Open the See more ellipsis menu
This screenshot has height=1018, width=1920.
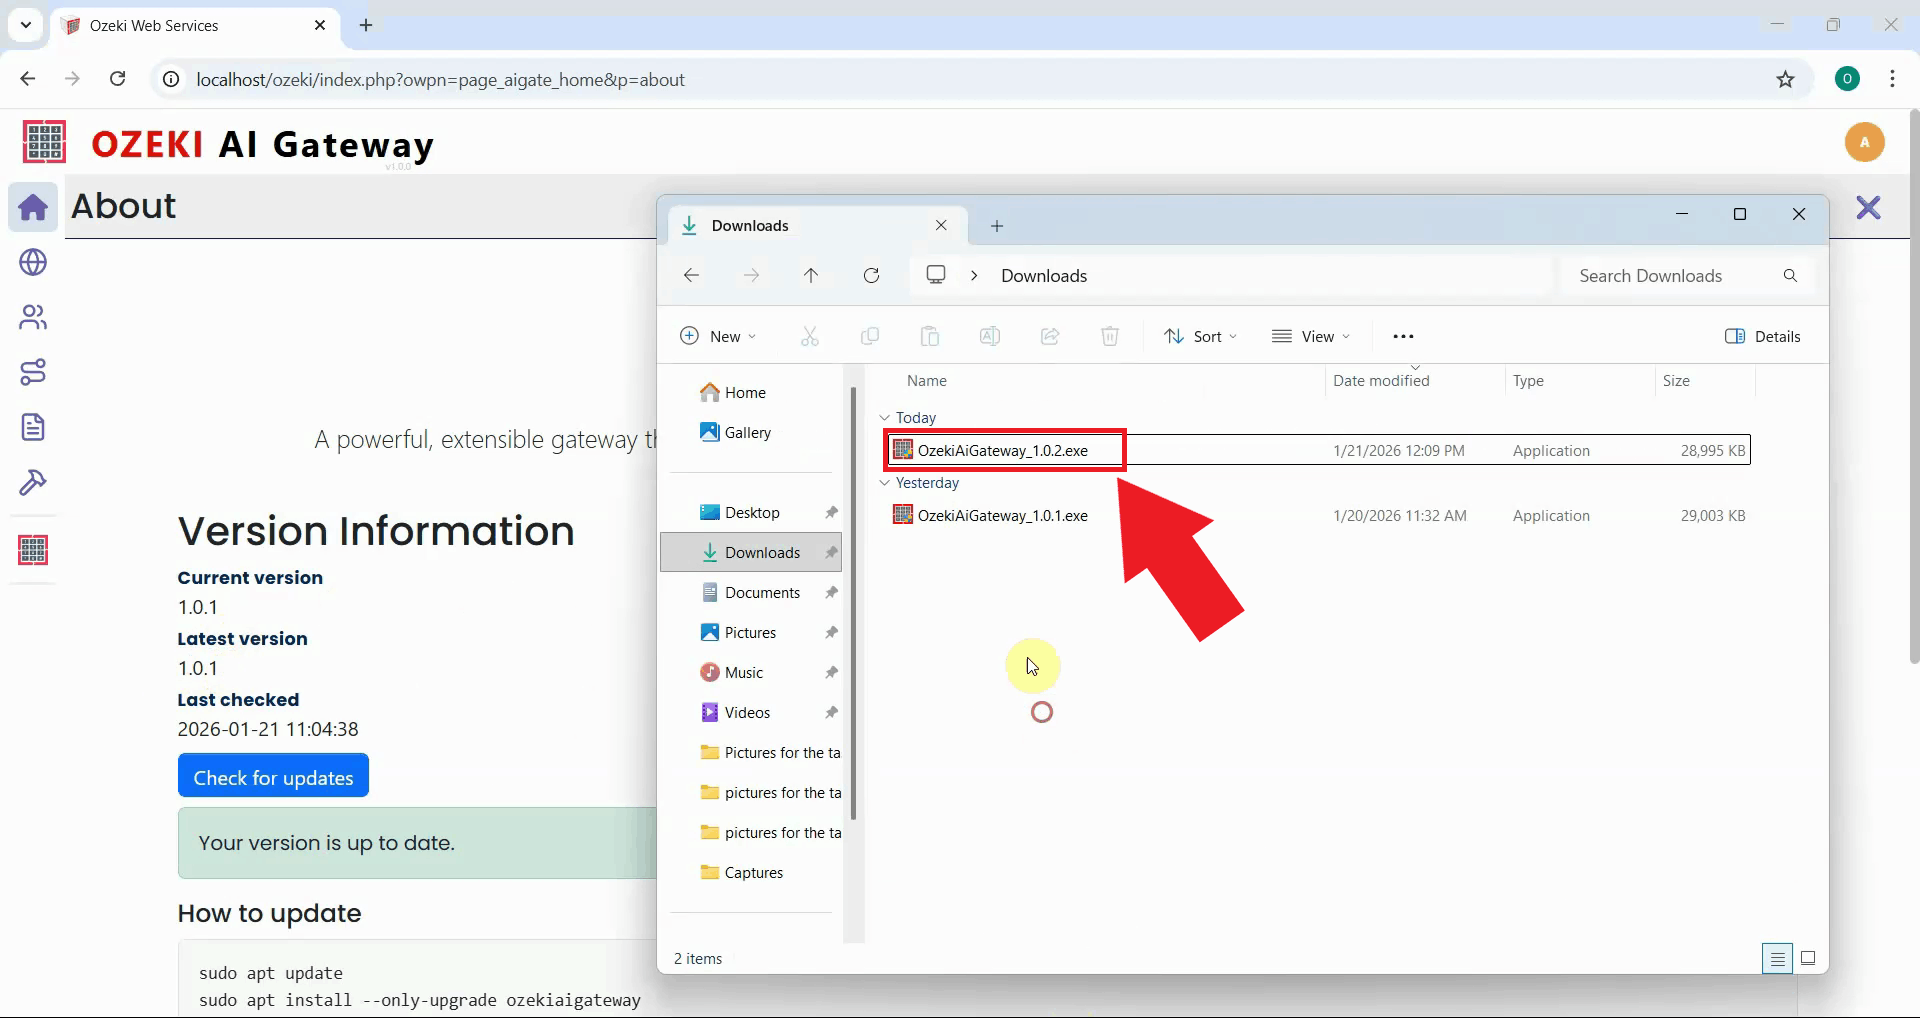click(1403, 337)
